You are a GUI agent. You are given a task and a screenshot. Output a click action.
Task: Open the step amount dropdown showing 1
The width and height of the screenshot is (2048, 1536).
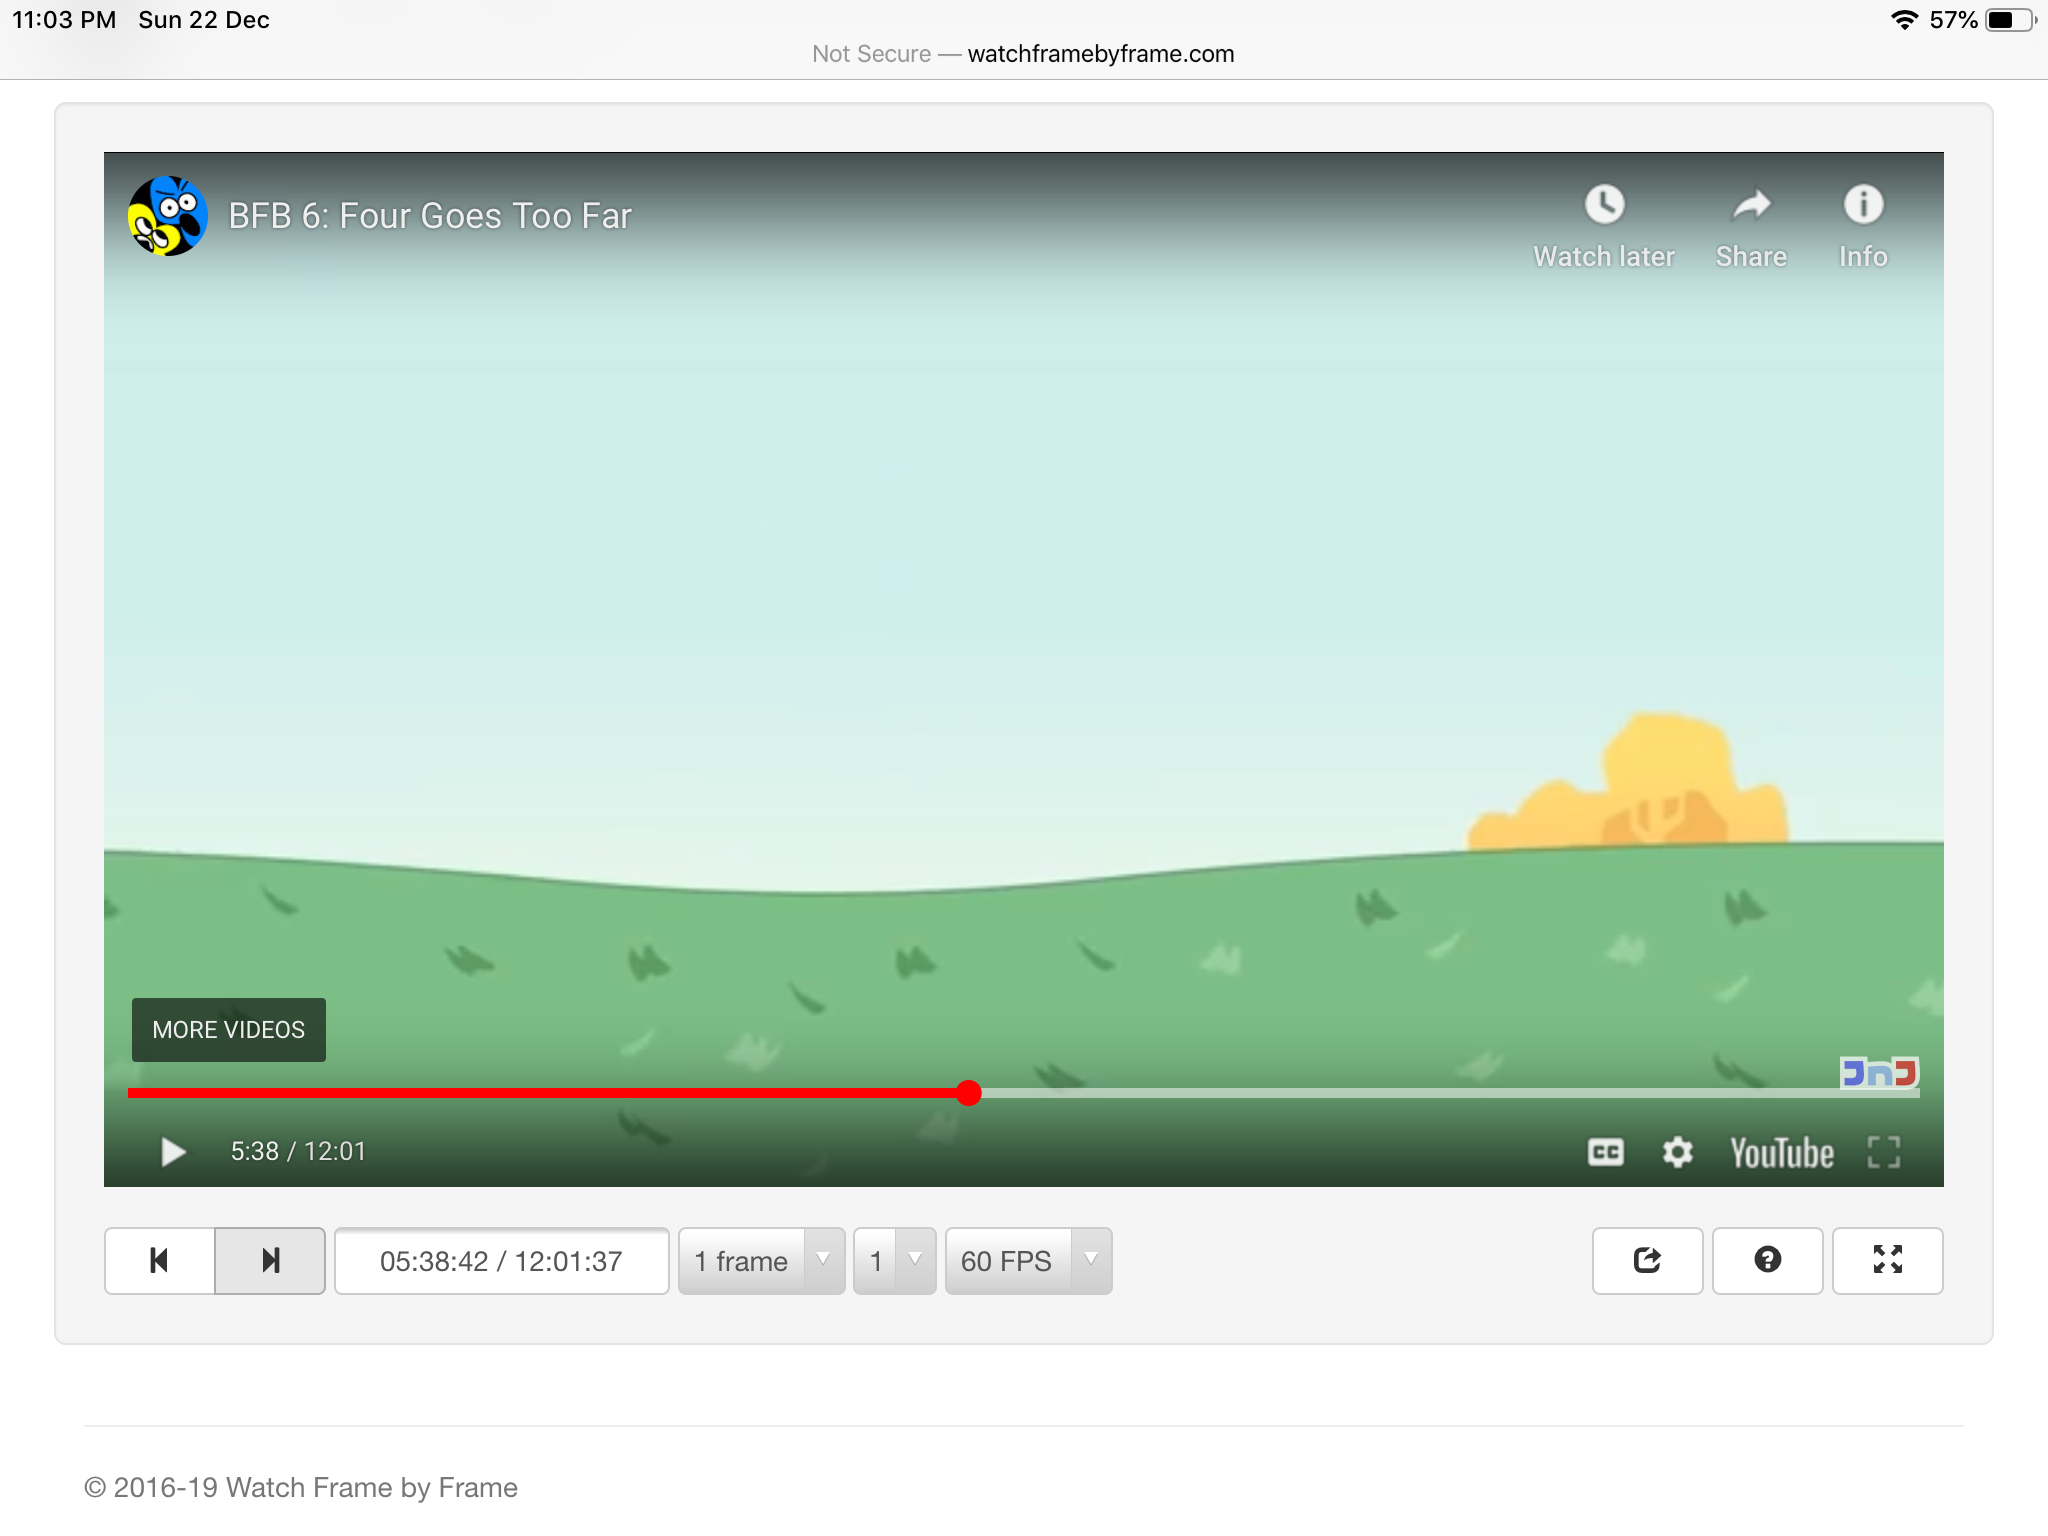click(x=895, y=1261)
